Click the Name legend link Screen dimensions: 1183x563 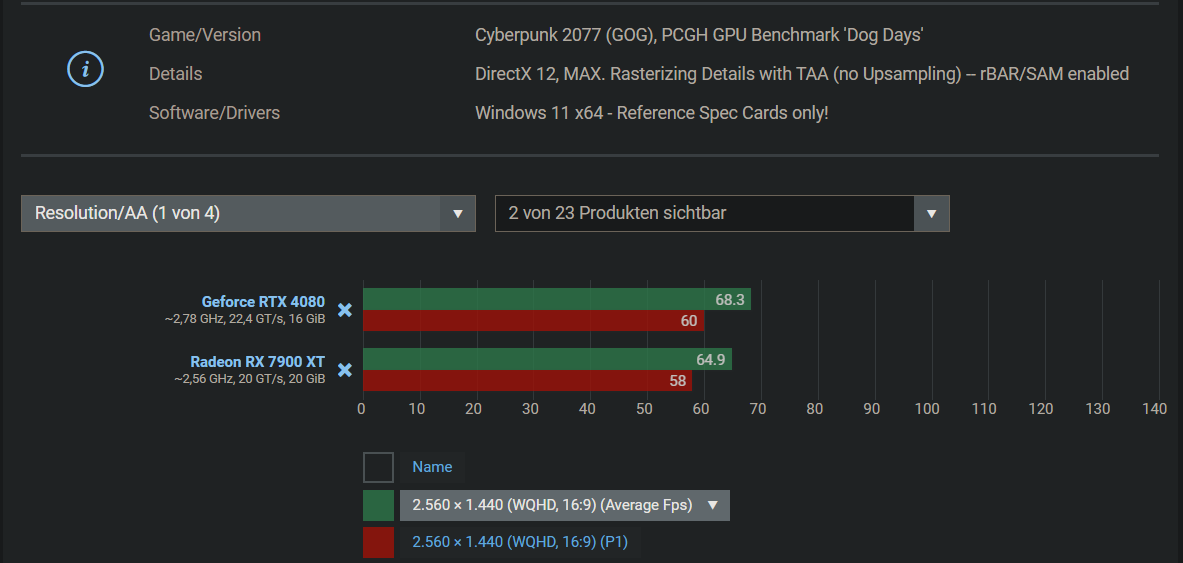point(432,467)
